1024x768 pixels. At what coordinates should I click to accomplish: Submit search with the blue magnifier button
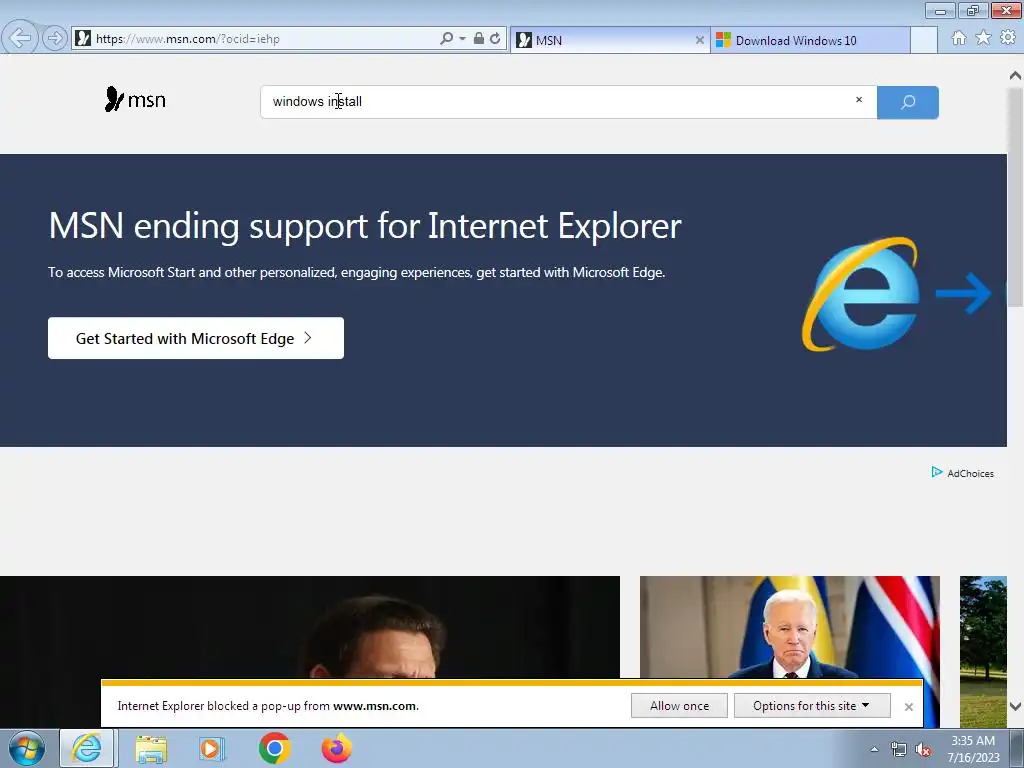[x=908, y=103]
